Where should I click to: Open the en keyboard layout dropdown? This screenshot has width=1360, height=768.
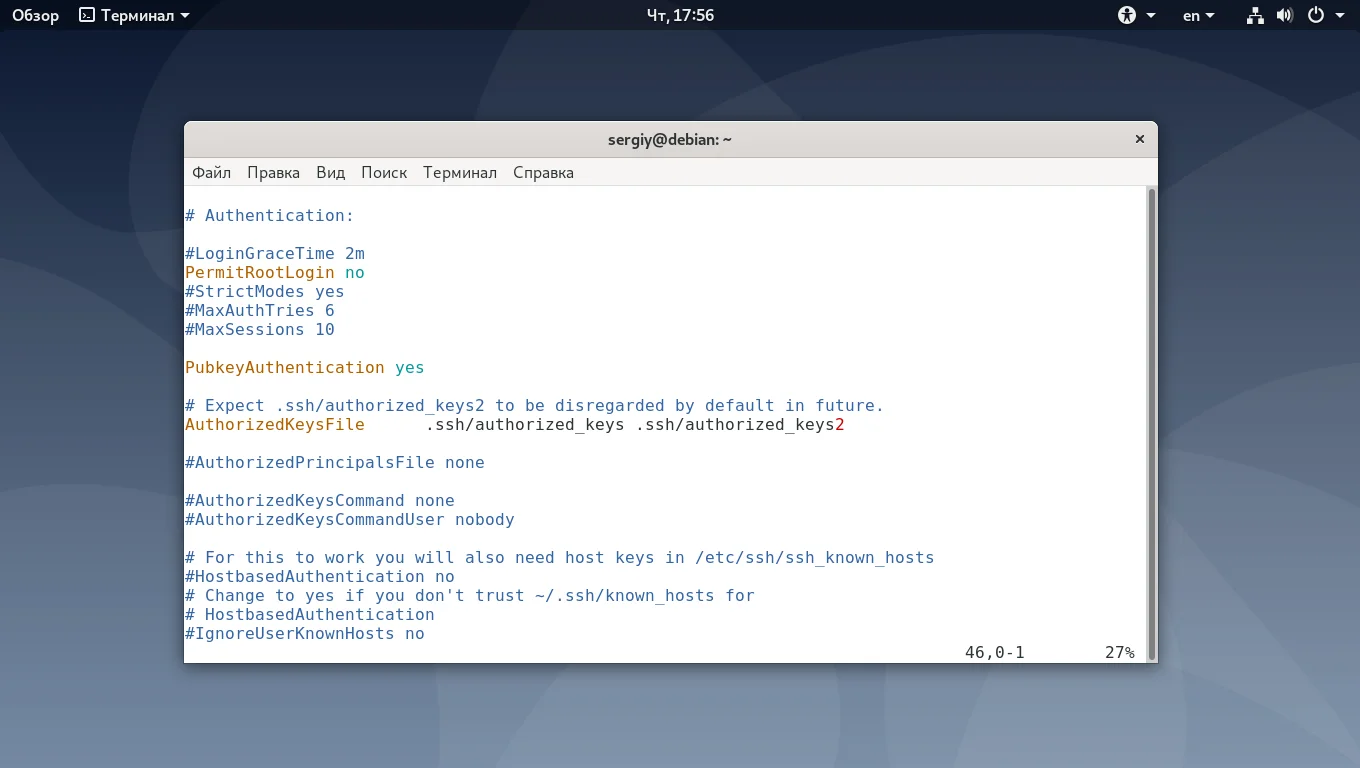(x=1198, y=15)
